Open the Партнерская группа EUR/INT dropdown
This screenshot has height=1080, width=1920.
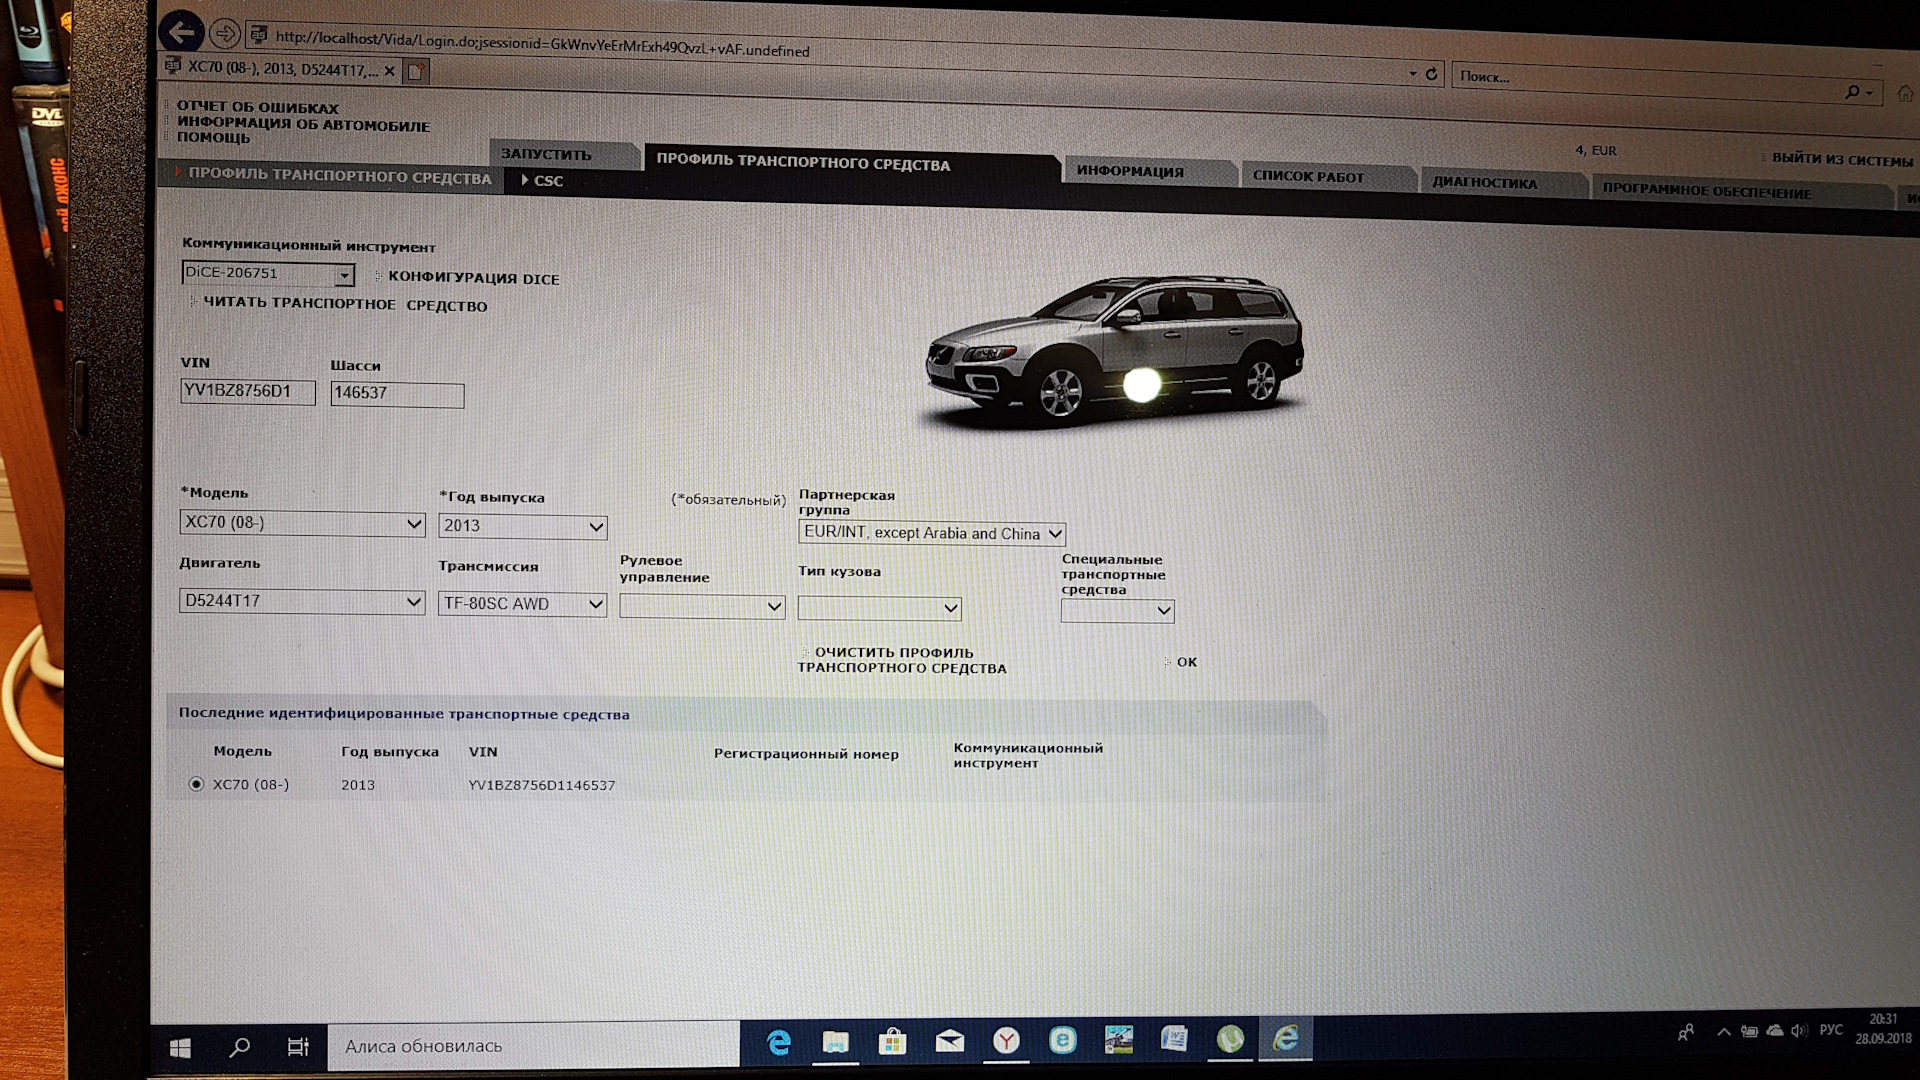tap(931, 533)
